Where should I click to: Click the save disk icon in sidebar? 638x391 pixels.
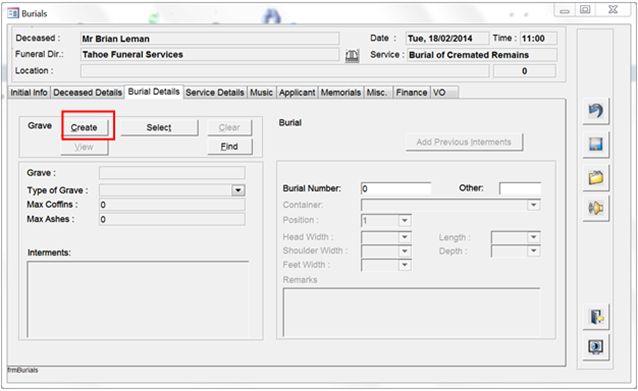pyautogui.click(x=596, y=144)
